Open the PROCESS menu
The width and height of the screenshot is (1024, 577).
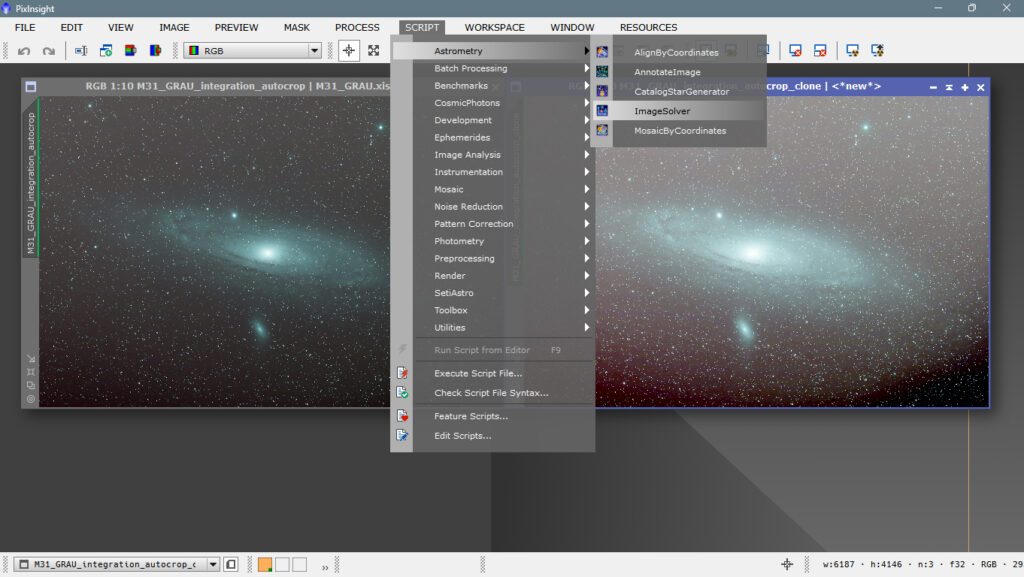point(357,27)
